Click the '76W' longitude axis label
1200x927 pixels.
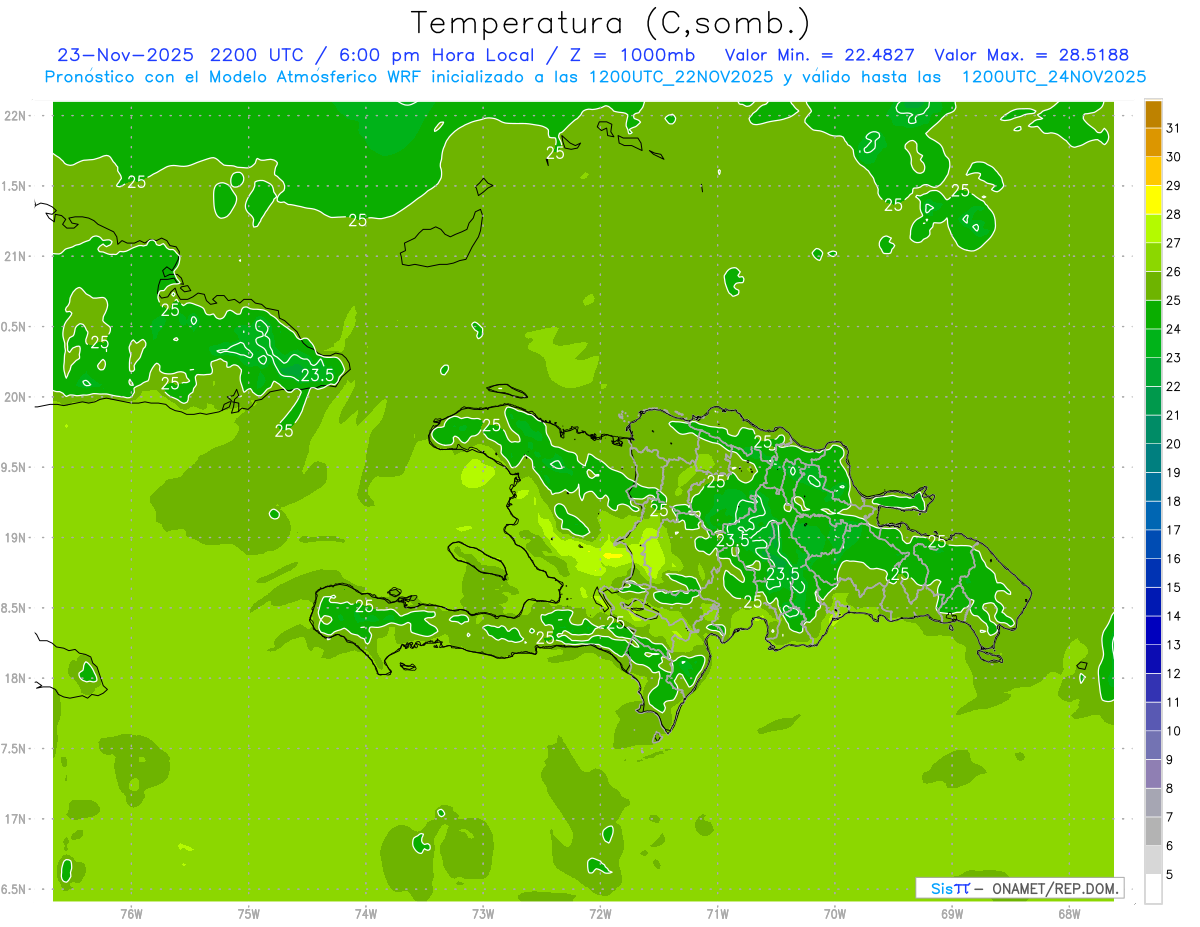point(131,914)
